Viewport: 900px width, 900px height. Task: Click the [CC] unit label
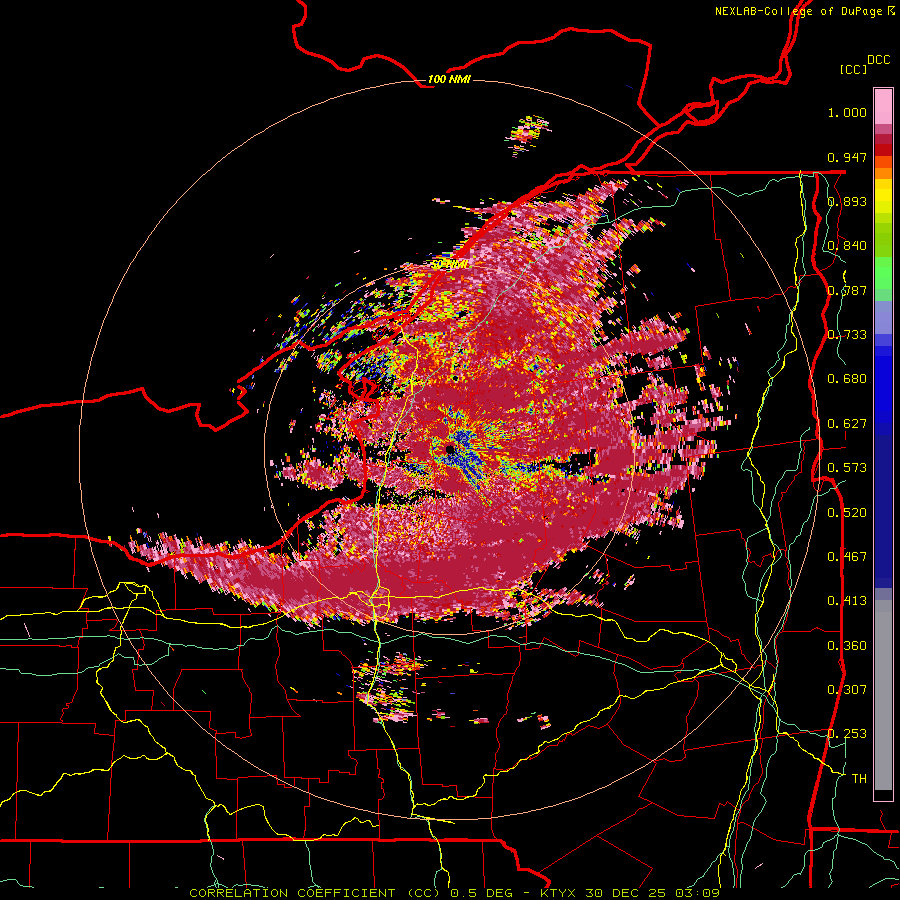(x=854, y=69)
